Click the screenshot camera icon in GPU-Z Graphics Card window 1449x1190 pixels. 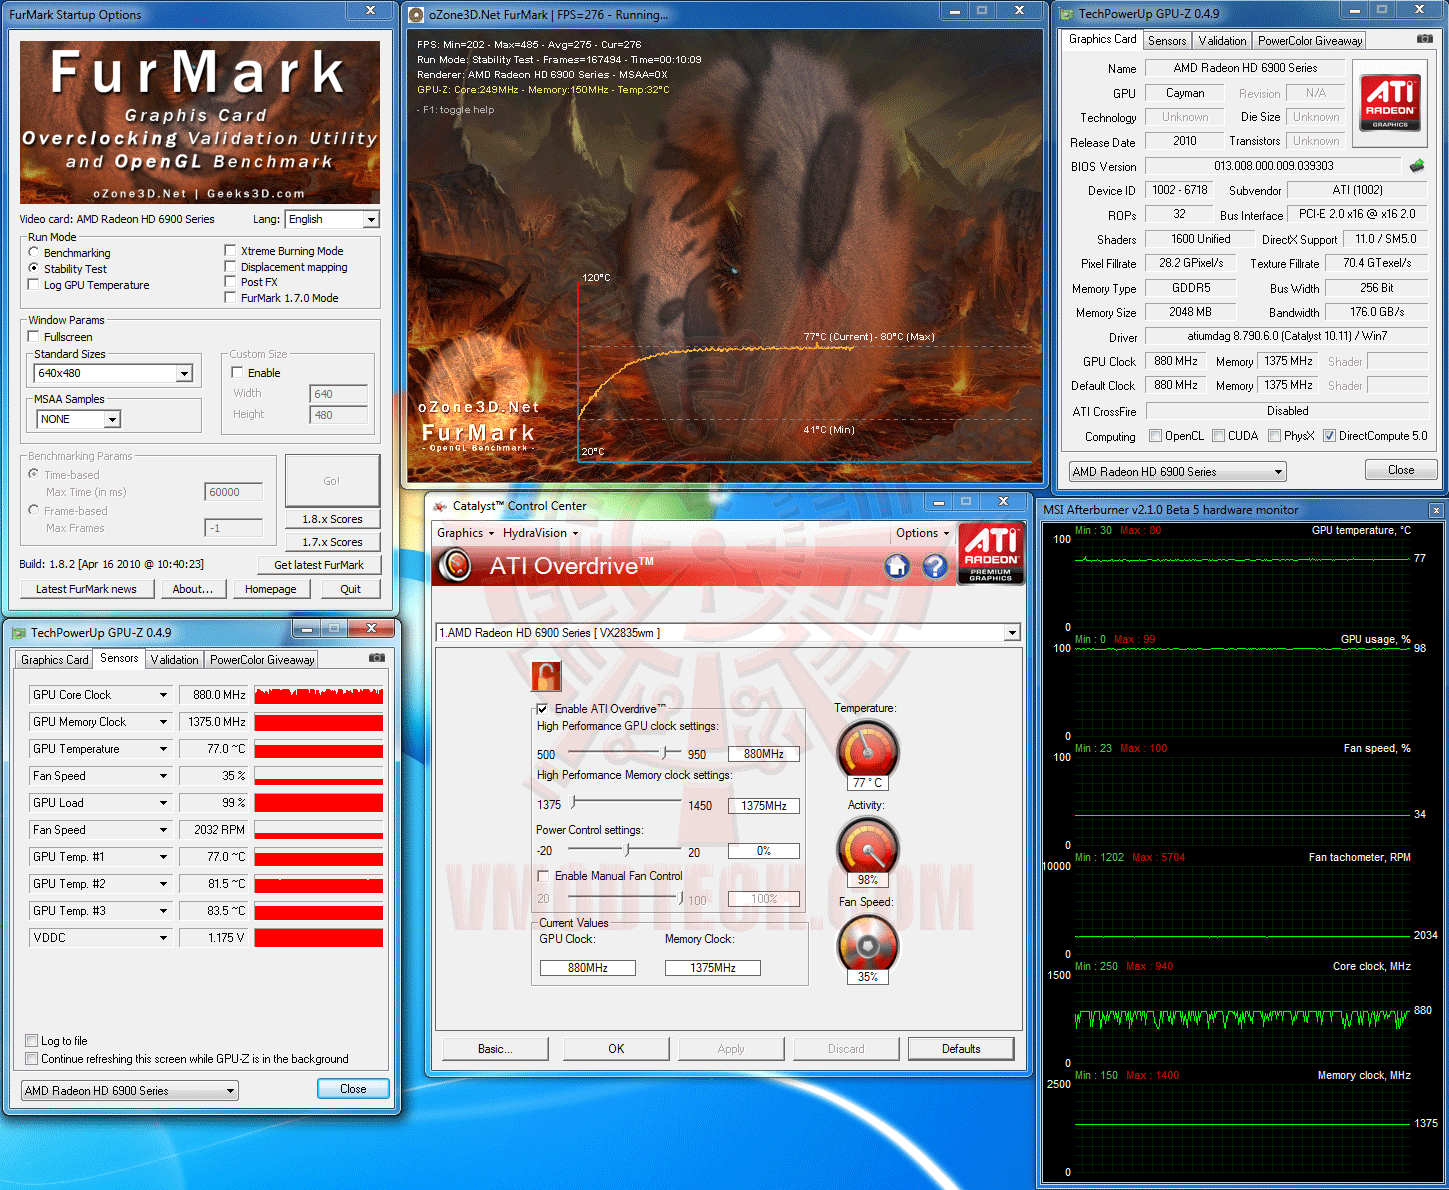click(1425, 39)
